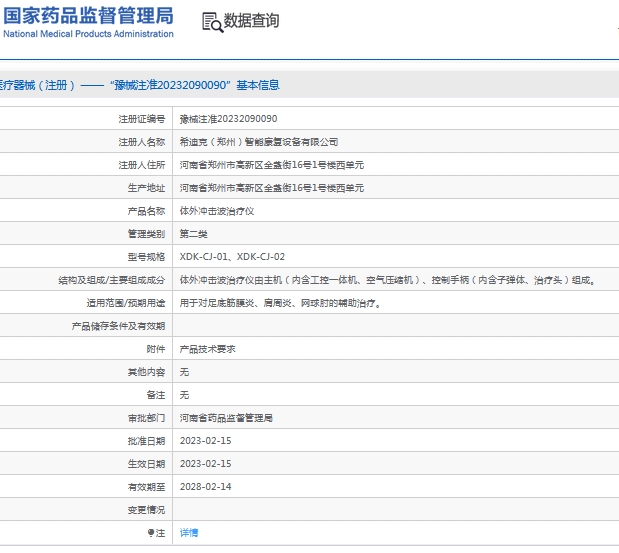Viewport: 619px width, 553px height.
Task: Click the 注册证编号 label cell
Action: click(x=142, y=119)
